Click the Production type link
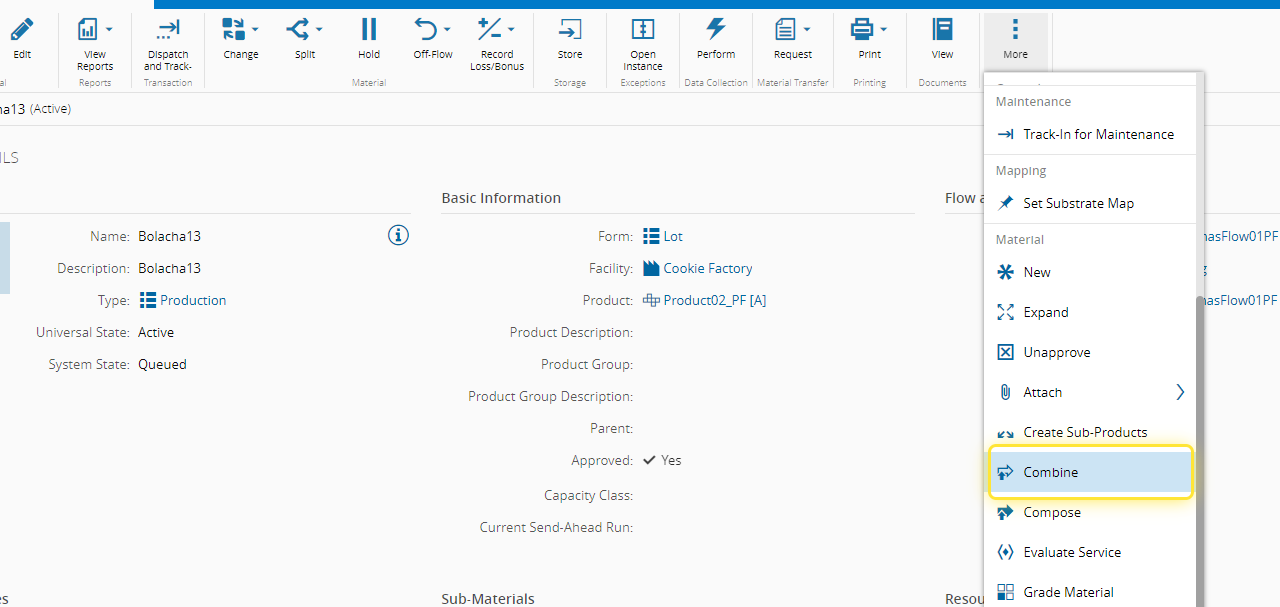This screenshot has width=1280, height=607. click(x=192, y=300)
